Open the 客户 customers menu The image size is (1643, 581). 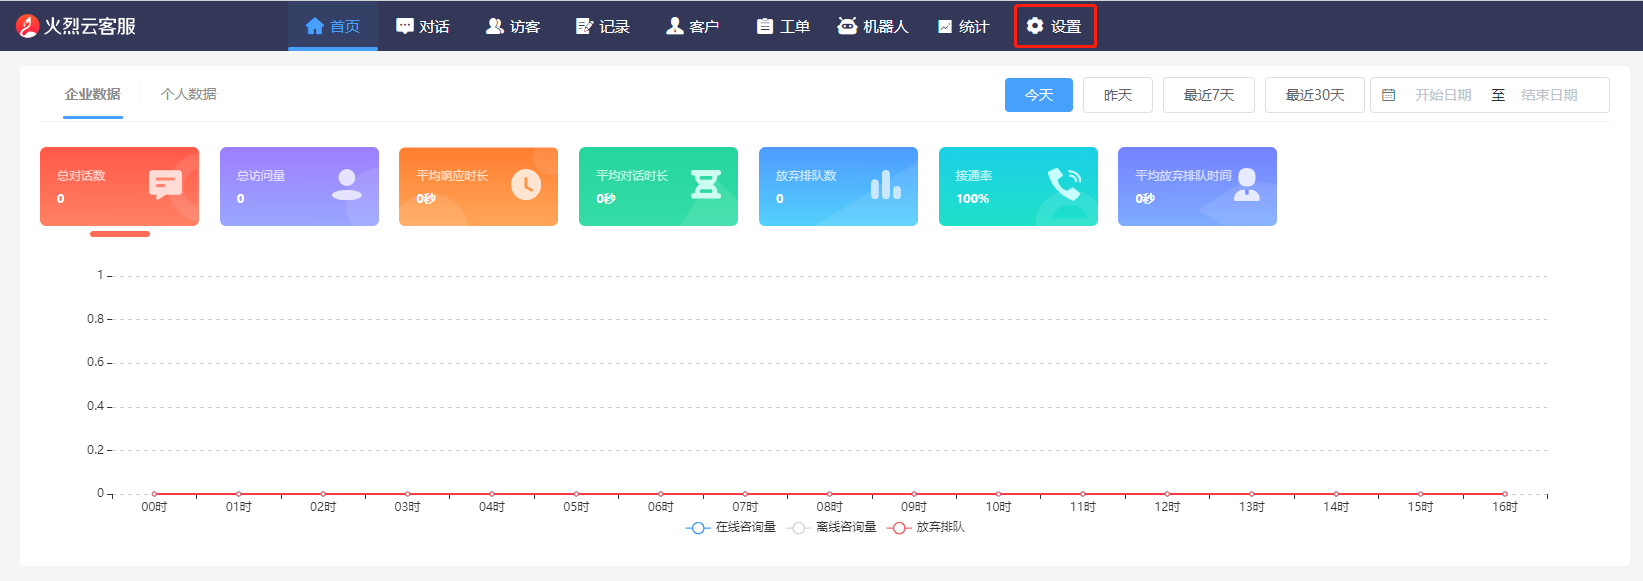(693, 26)
